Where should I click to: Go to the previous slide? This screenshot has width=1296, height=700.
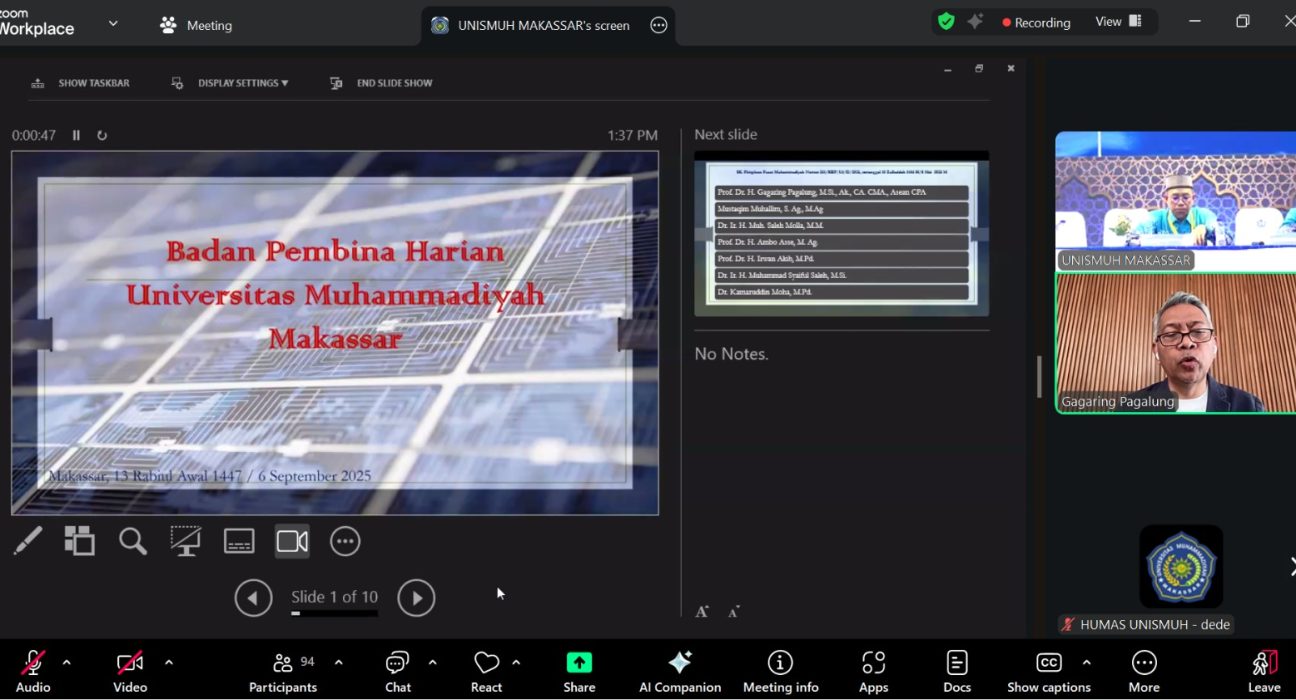coord(254,598)
